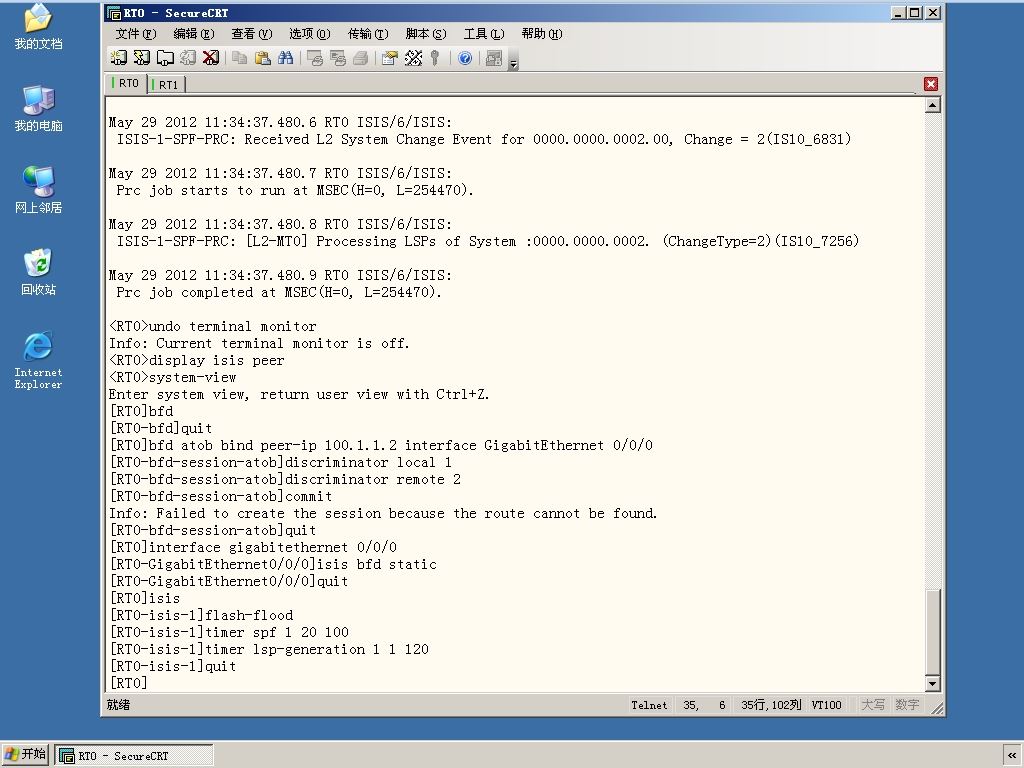Screen dimensions: 1024x768
Task: Click '35行, 102列' status bar entry
Action: click(771, 705)
